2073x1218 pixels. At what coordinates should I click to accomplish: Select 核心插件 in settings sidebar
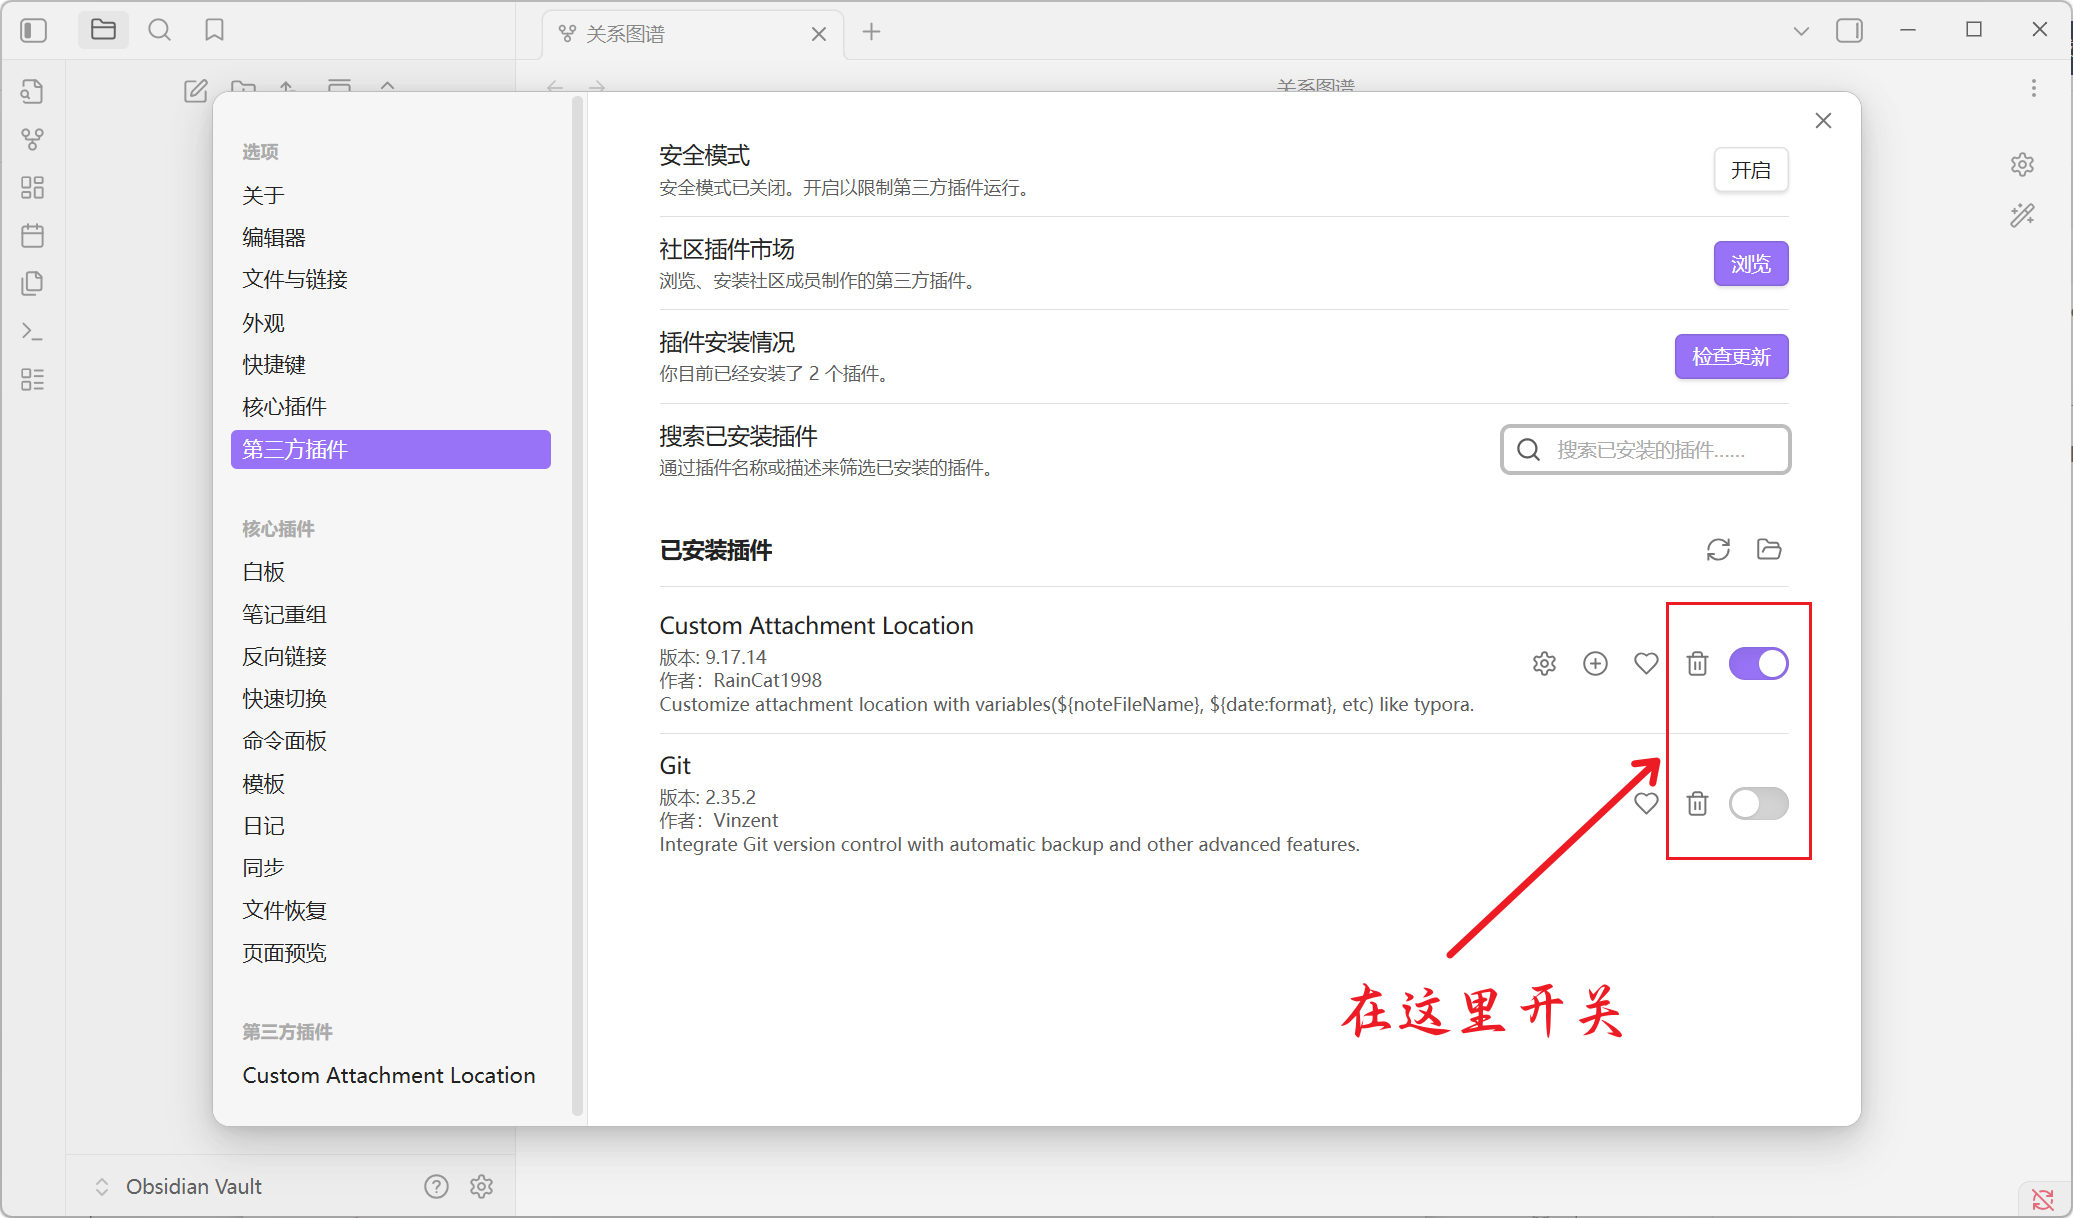(x=284, y=407)
